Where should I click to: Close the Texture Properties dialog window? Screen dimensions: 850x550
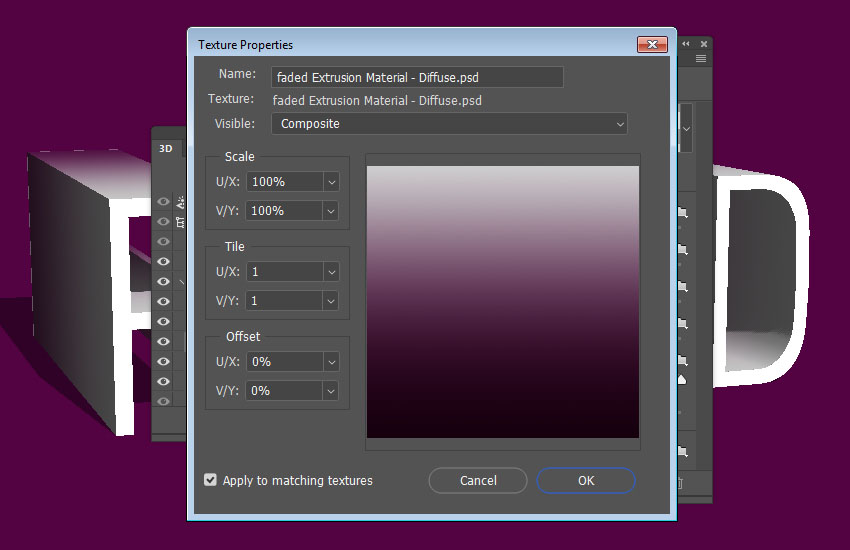652,44
